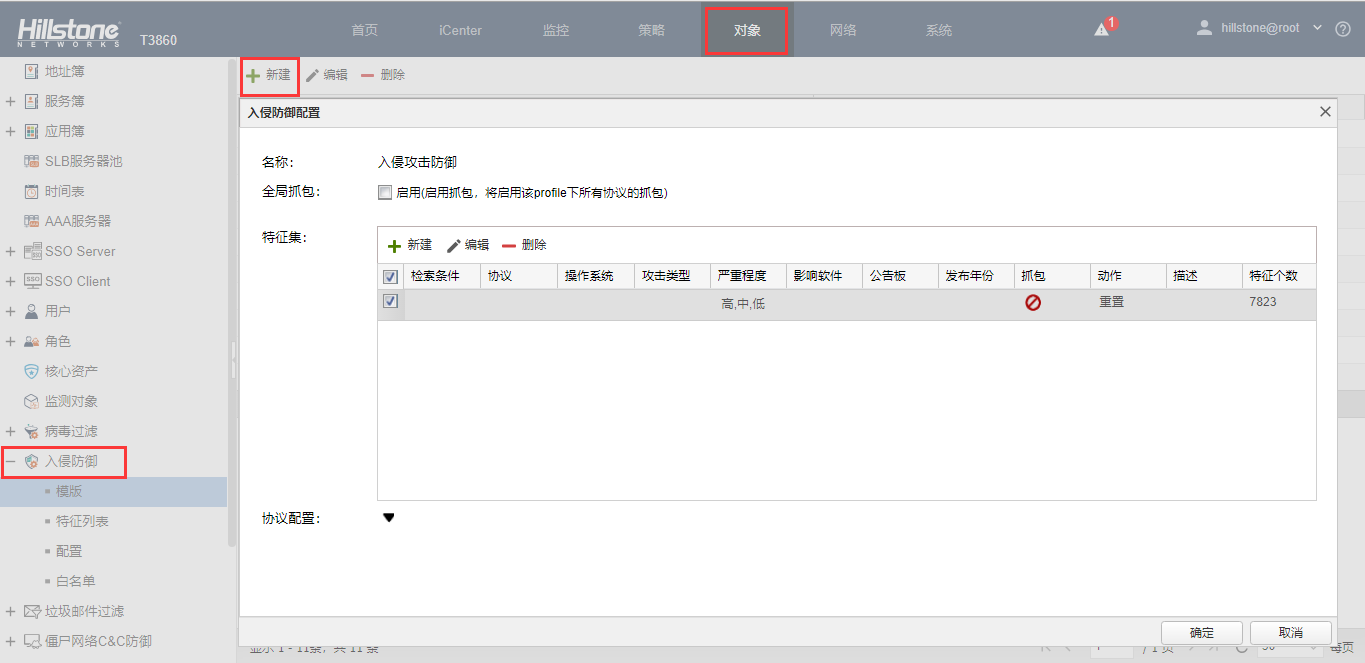1365x663 pixels.
Task: Close the 入侵防御配置 dialog
Action: coord(1326,112)
